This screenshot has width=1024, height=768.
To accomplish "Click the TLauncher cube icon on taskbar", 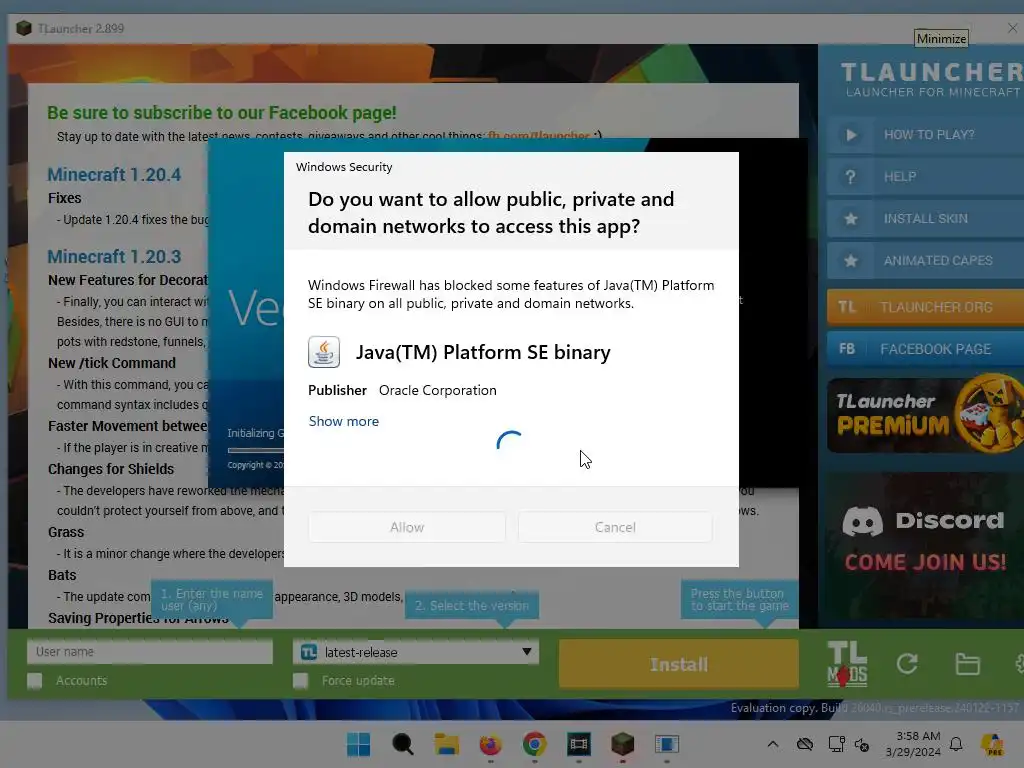I will [622, 744].
